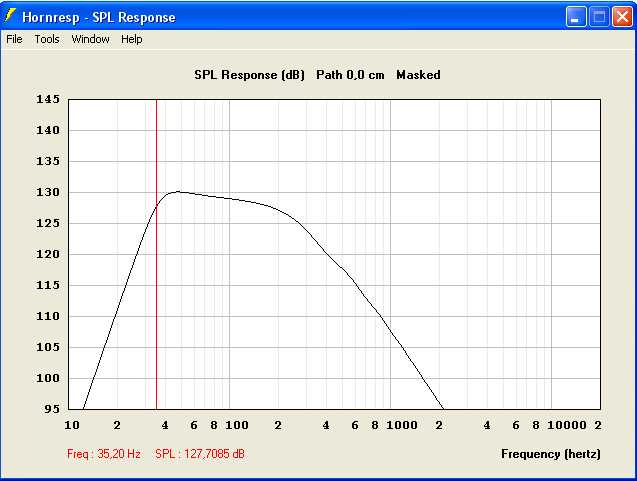Click the disabled maximize button
Viewport: 637px width, 481px height.
click(x=599, y=17)
